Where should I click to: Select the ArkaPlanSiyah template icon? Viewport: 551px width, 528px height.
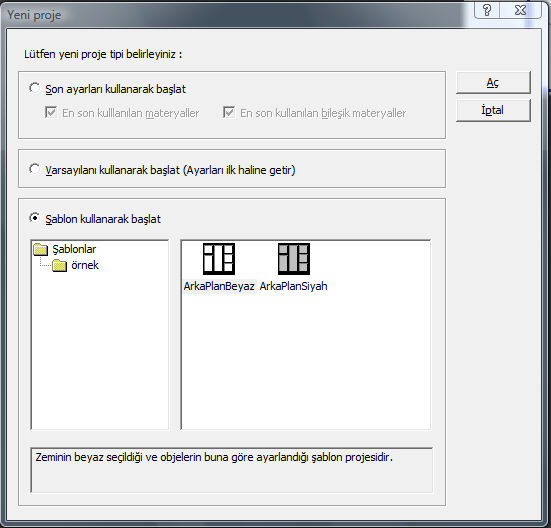coord(294,259)
